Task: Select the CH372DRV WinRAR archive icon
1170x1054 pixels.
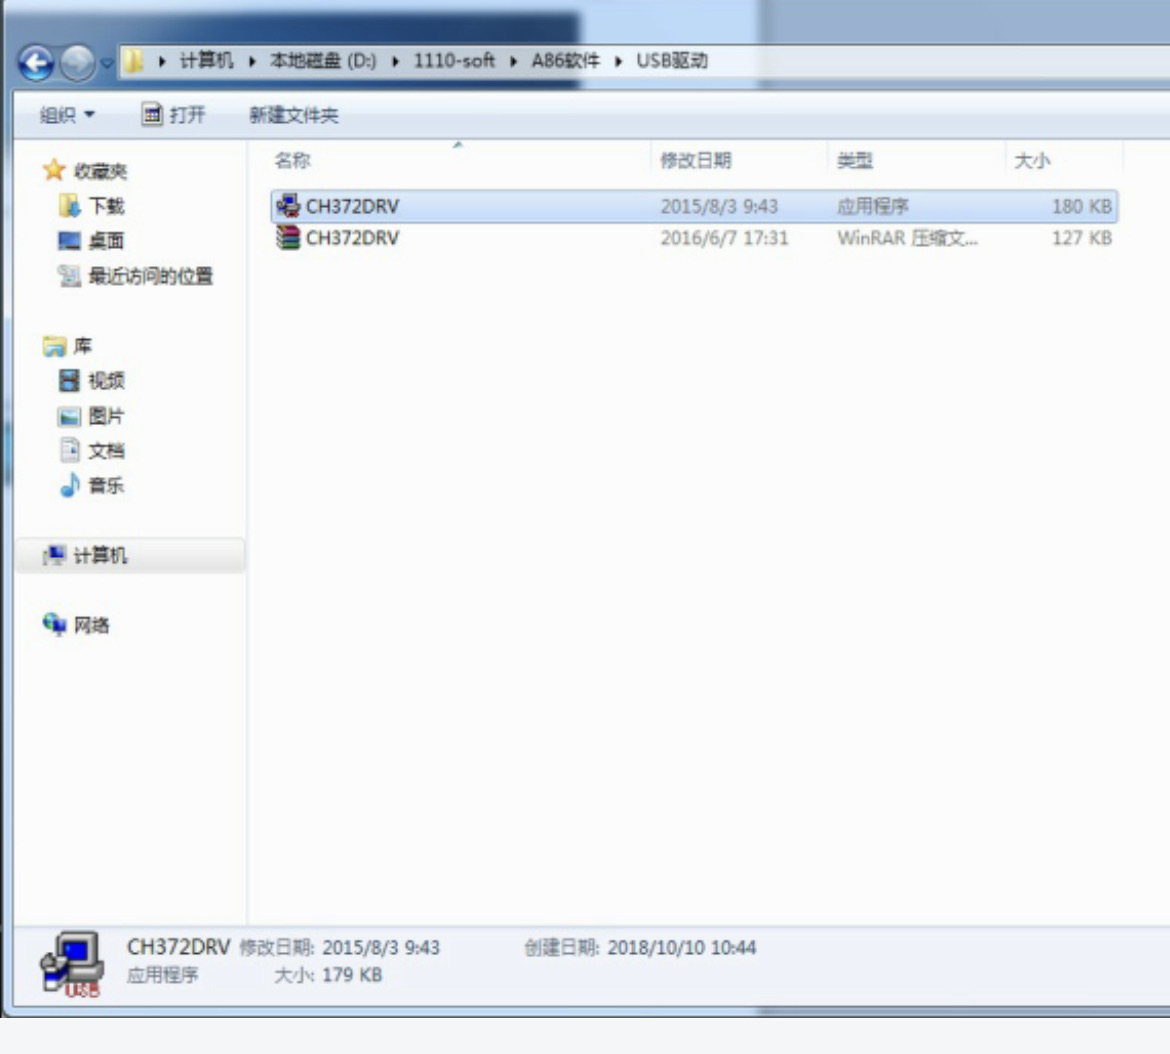Action: 288,238
